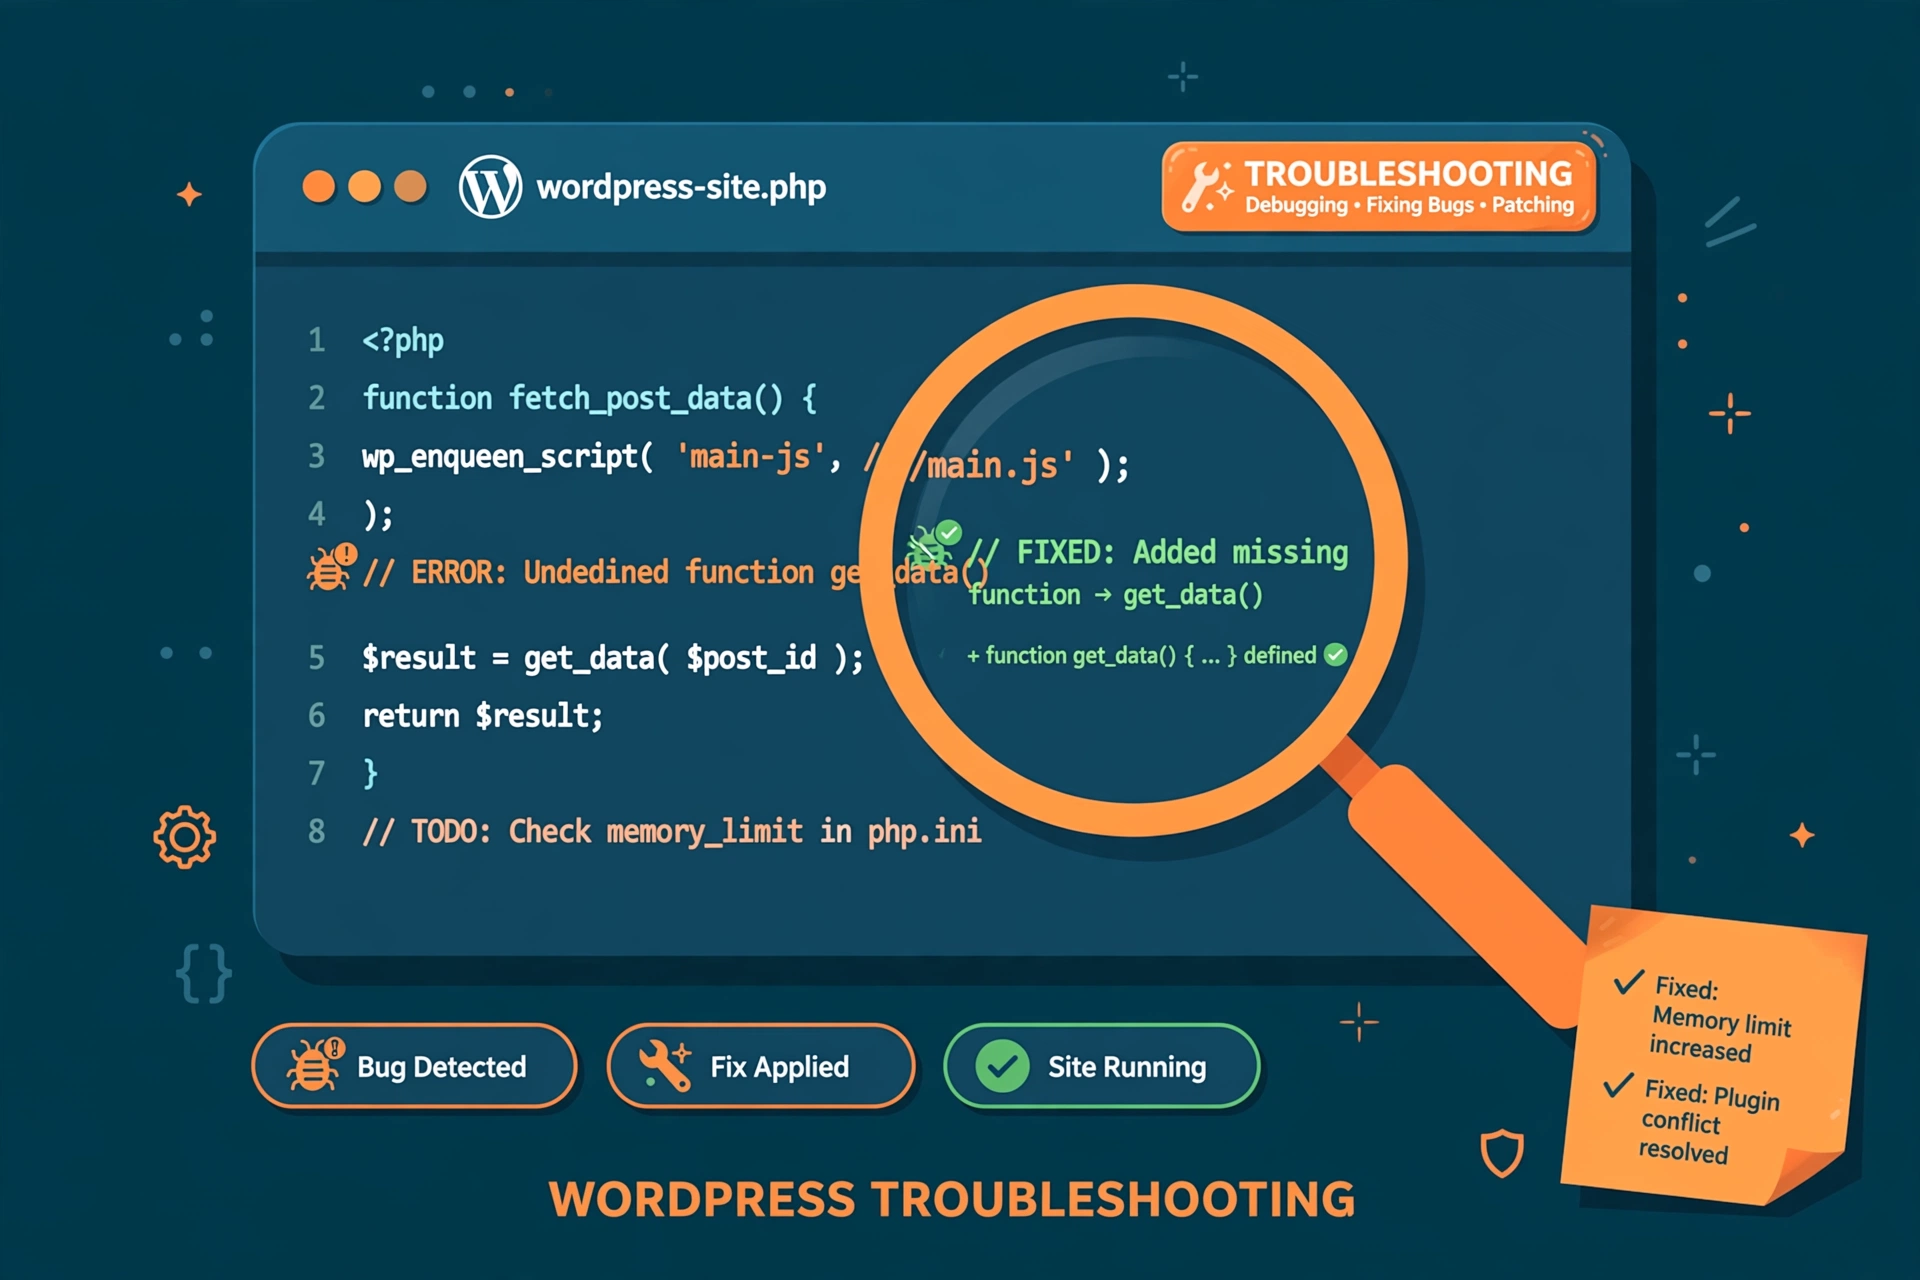
Task: Click 'wp_enqueen_script(' on line 3
Action: [x=508, y=457]
